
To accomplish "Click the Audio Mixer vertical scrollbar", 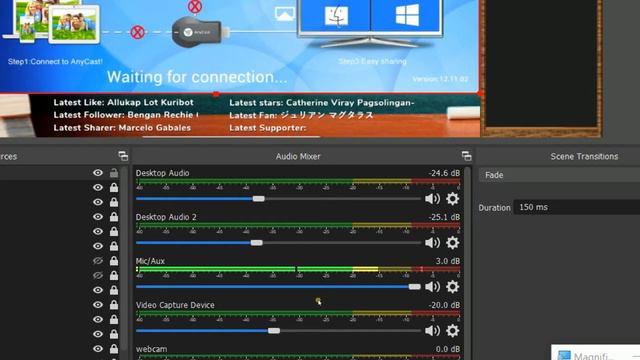I will tap(467, 263).
